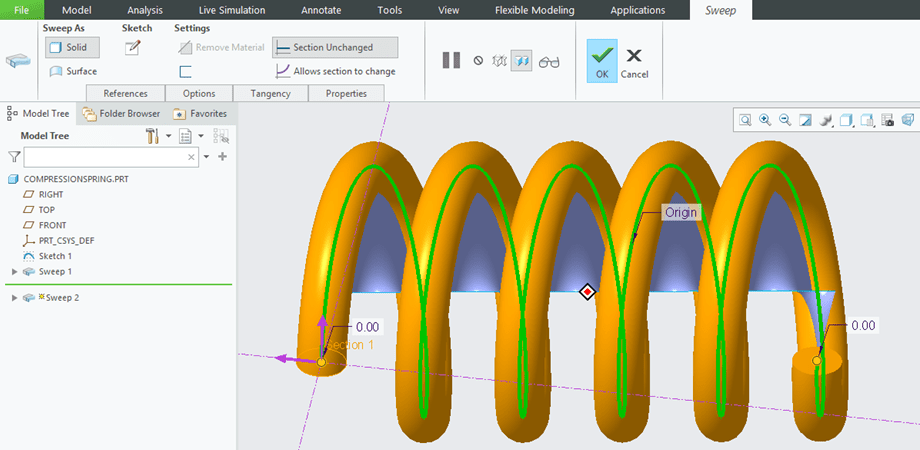
Task: Click the Zoom In magnifier icon
Action: [x=765, y=120]
